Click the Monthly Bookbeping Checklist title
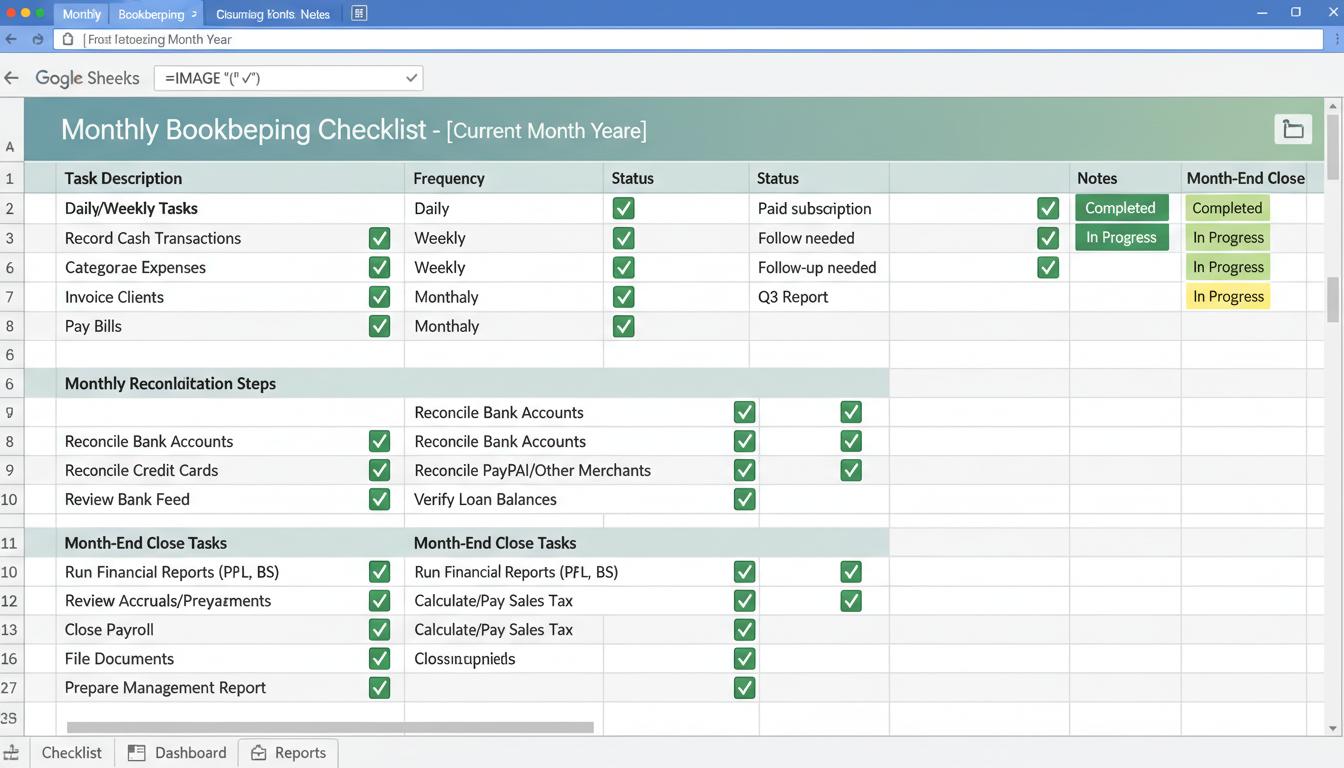 244,130
